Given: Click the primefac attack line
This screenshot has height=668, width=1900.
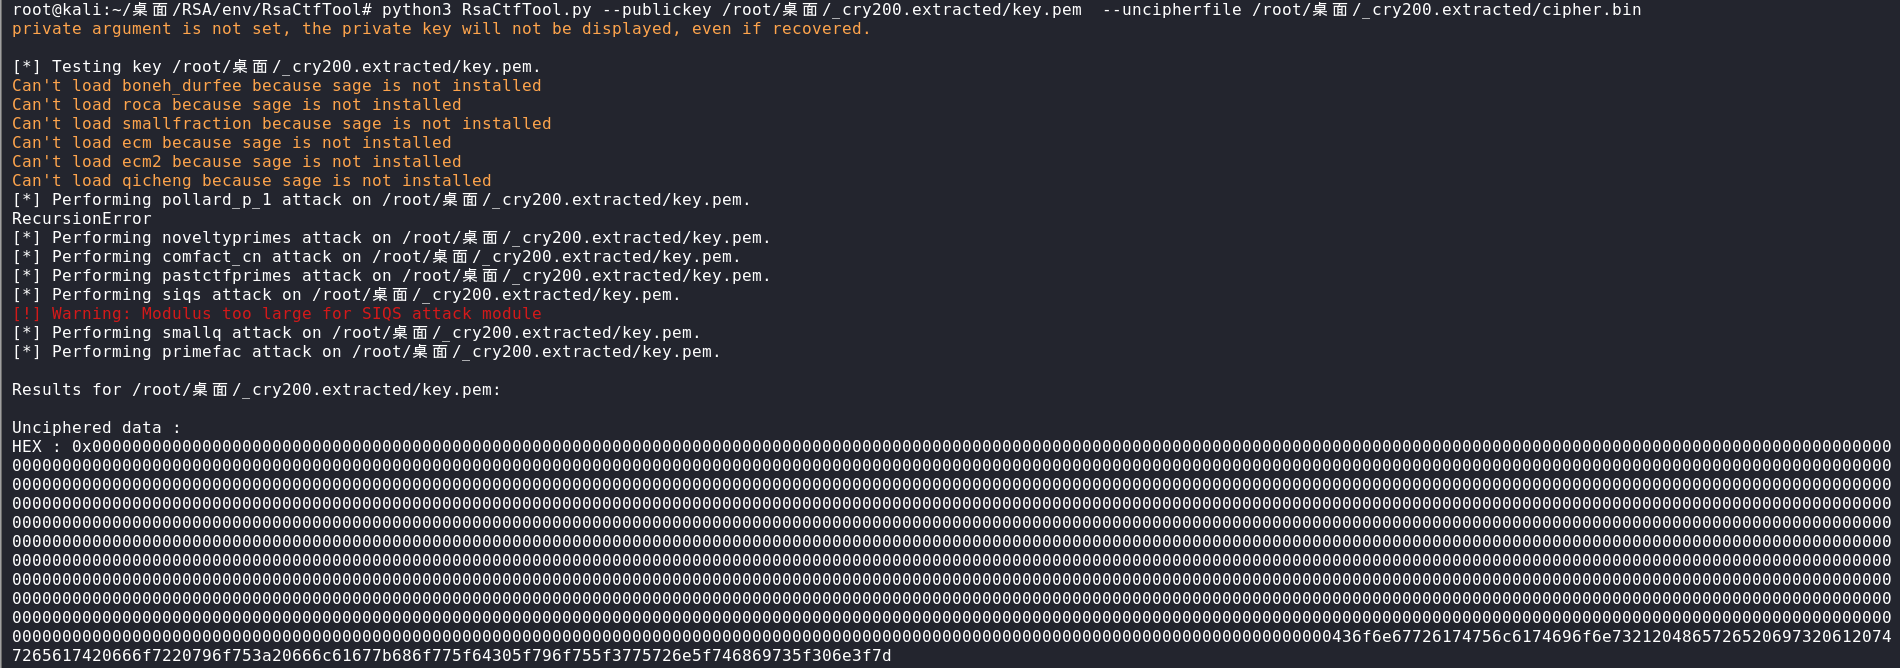Looking at the screenshot, I should [x=366, y=352].
